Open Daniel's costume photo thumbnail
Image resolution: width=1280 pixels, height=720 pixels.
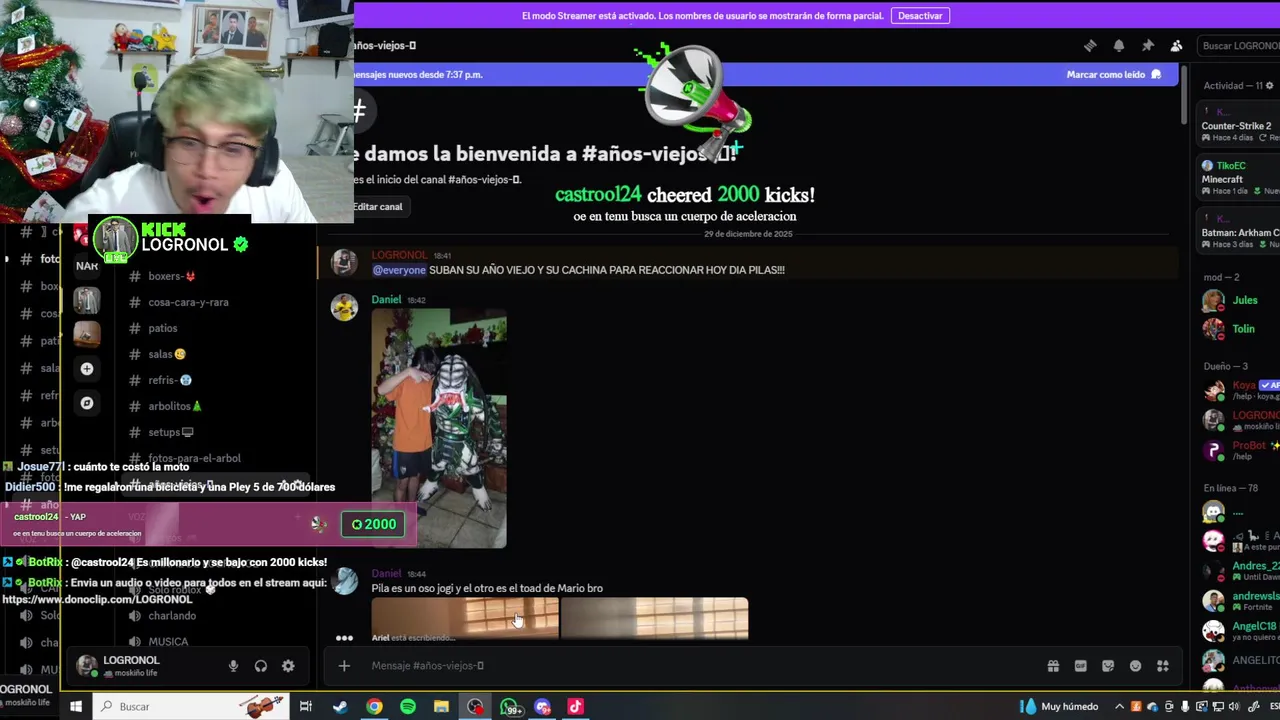click(x=439, y=428)
